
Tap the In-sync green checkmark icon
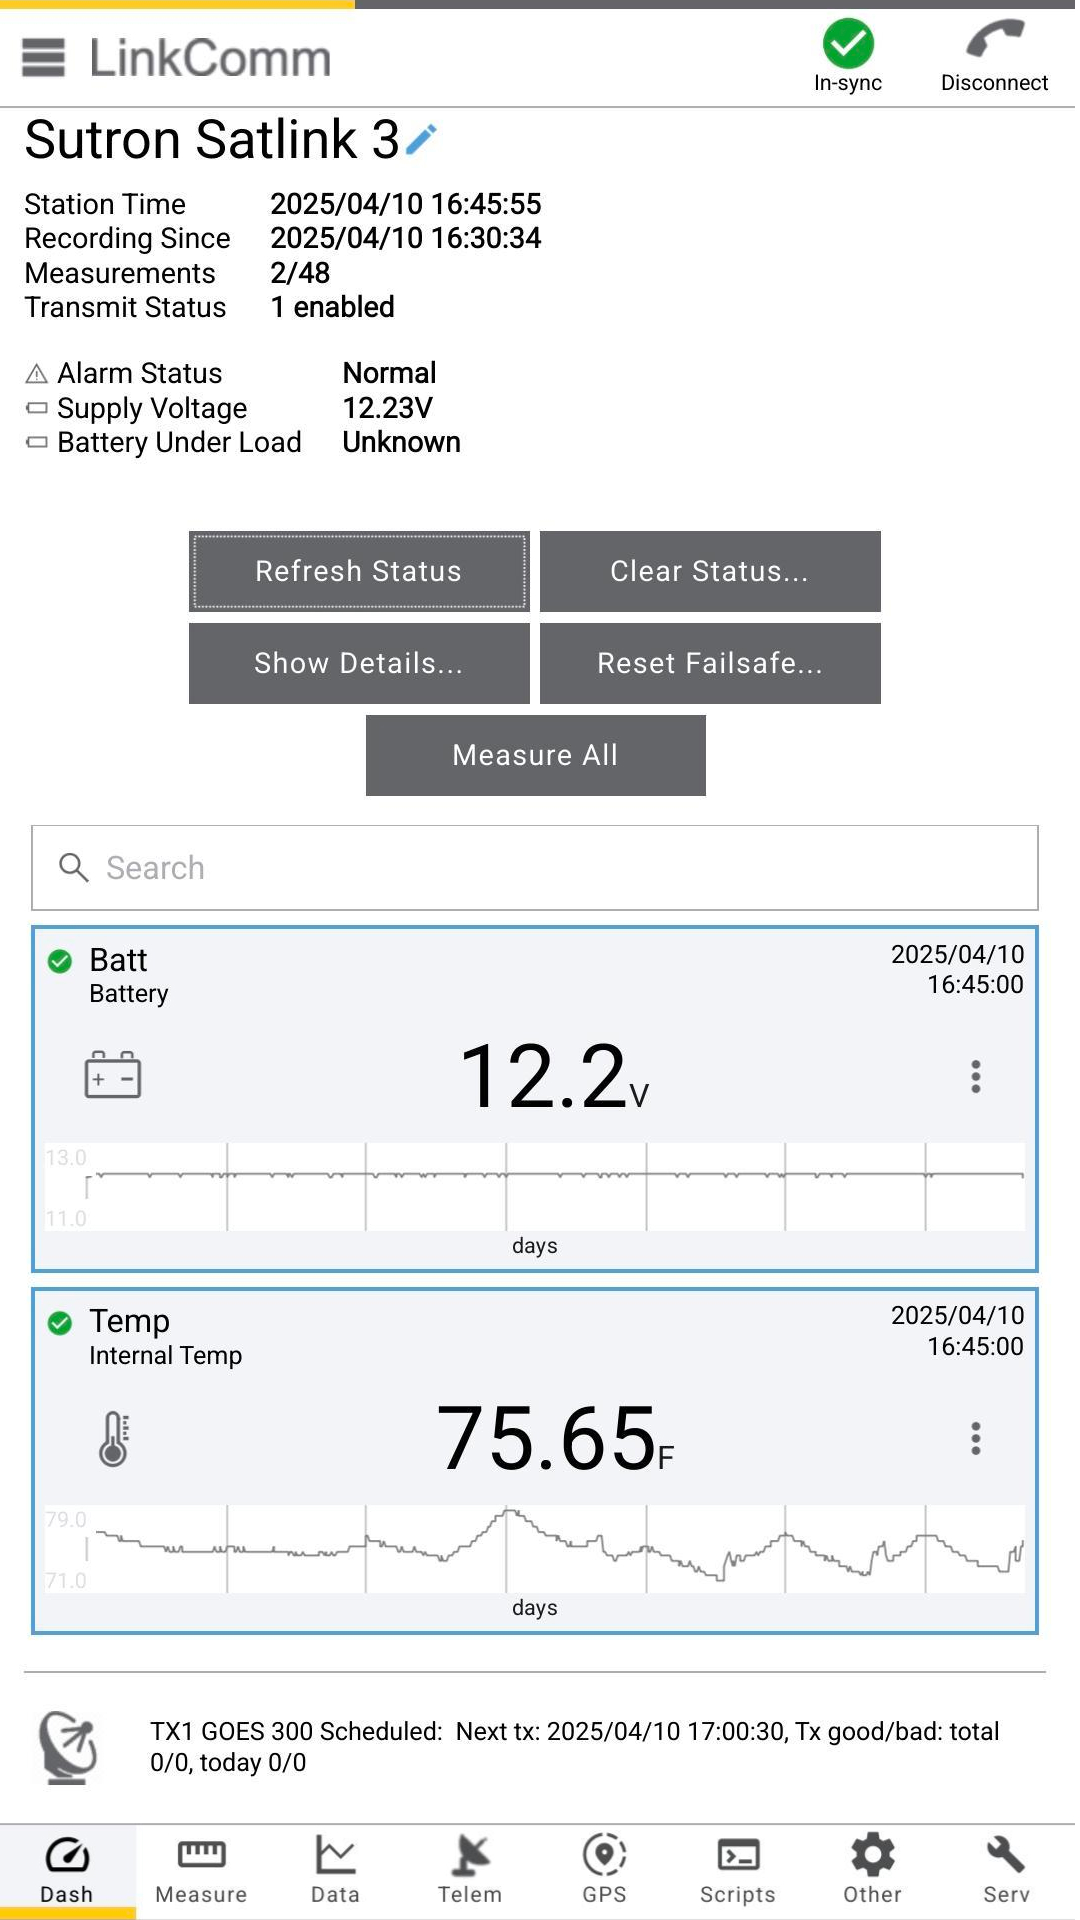pyautogui.click(x=848, y=44)
